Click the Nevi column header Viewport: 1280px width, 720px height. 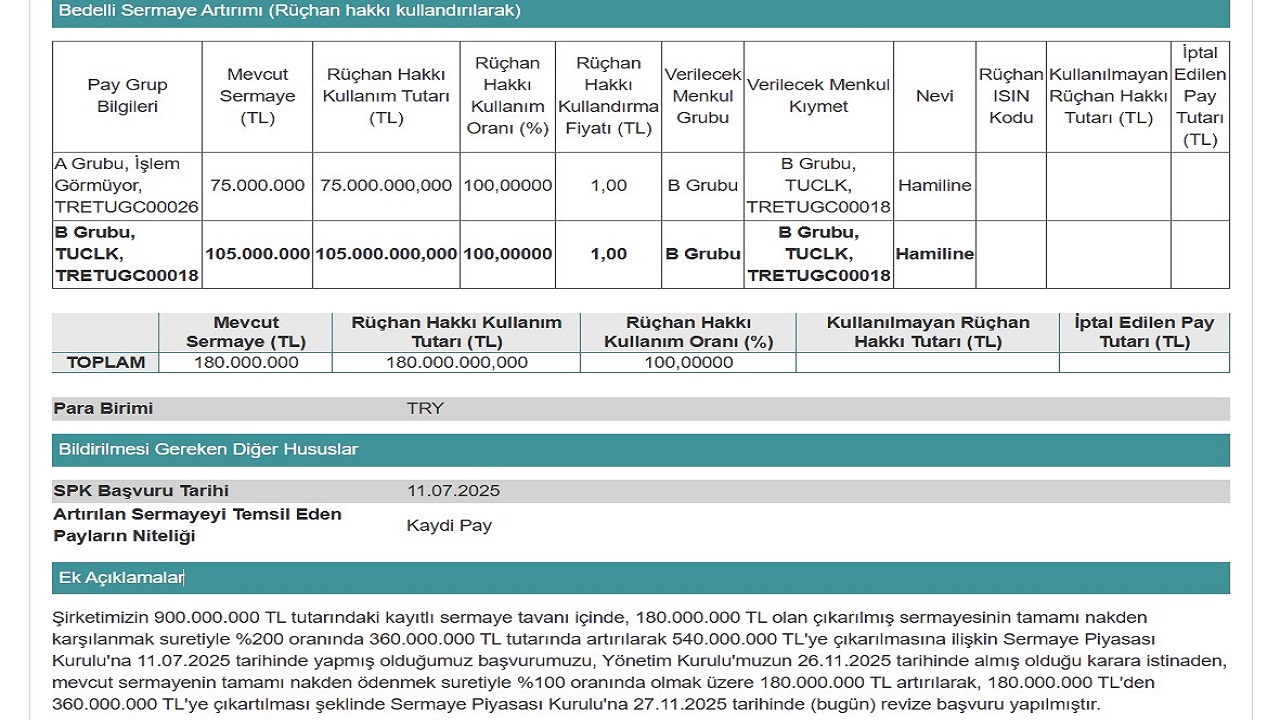934,96
